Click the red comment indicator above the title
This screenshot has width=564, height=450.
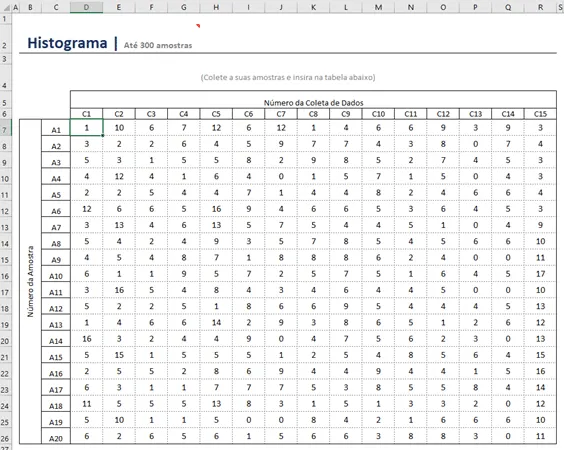(x=198, y=26)
